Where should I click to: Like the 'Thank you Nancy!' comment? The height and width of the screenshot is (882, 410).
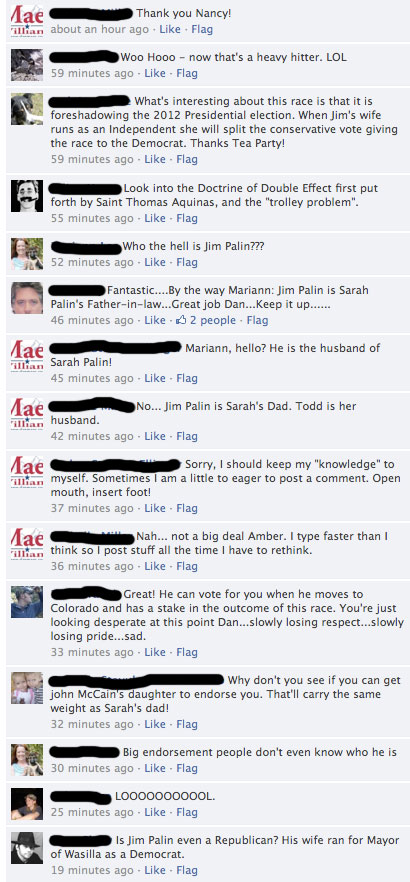[x=170, y=29]
